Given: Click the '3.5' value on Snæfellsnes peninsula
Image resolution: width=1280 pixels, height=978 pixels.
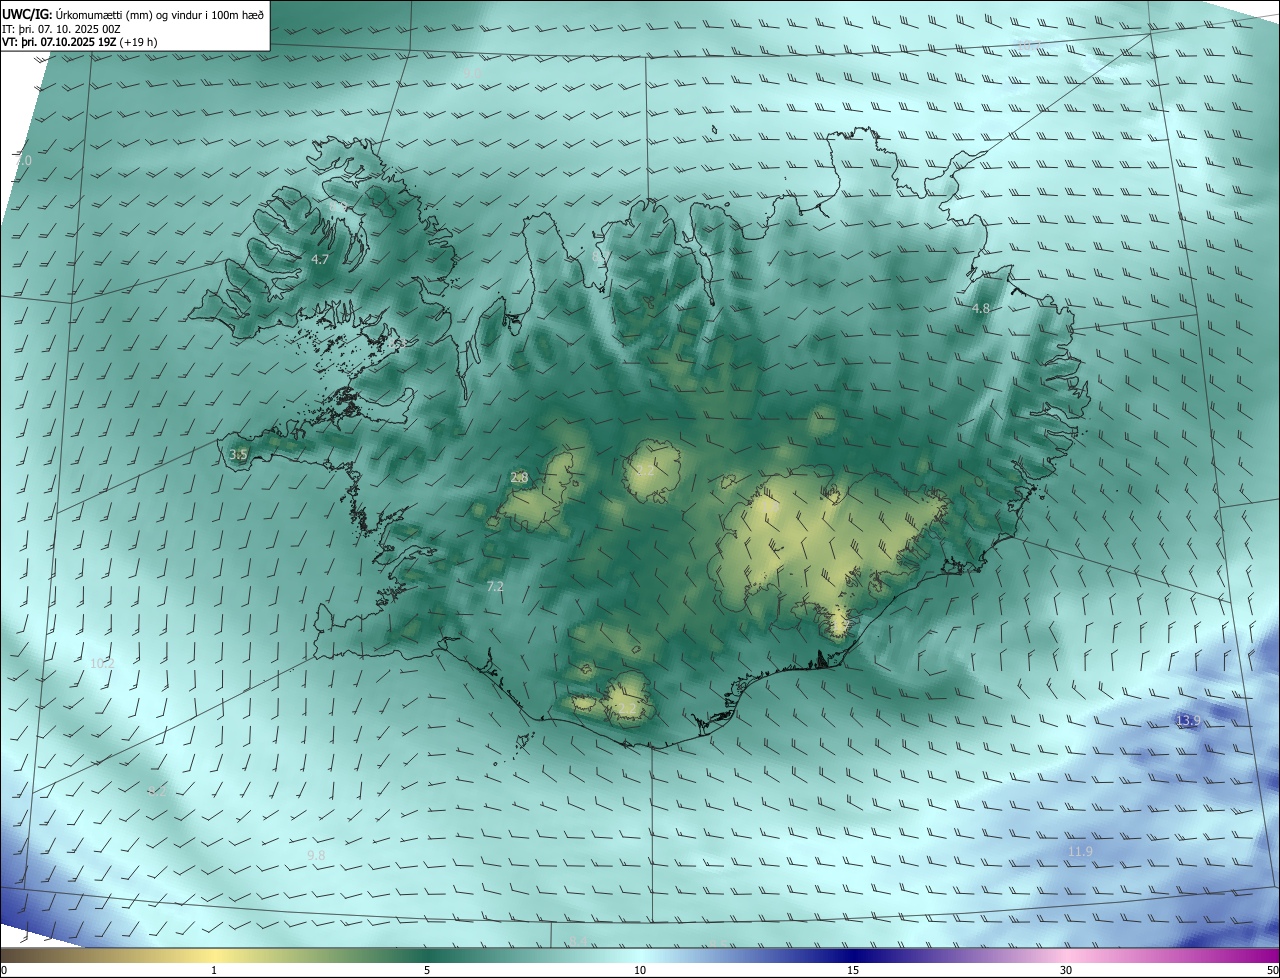Looking at the screenshot, I should coord(238,455).
